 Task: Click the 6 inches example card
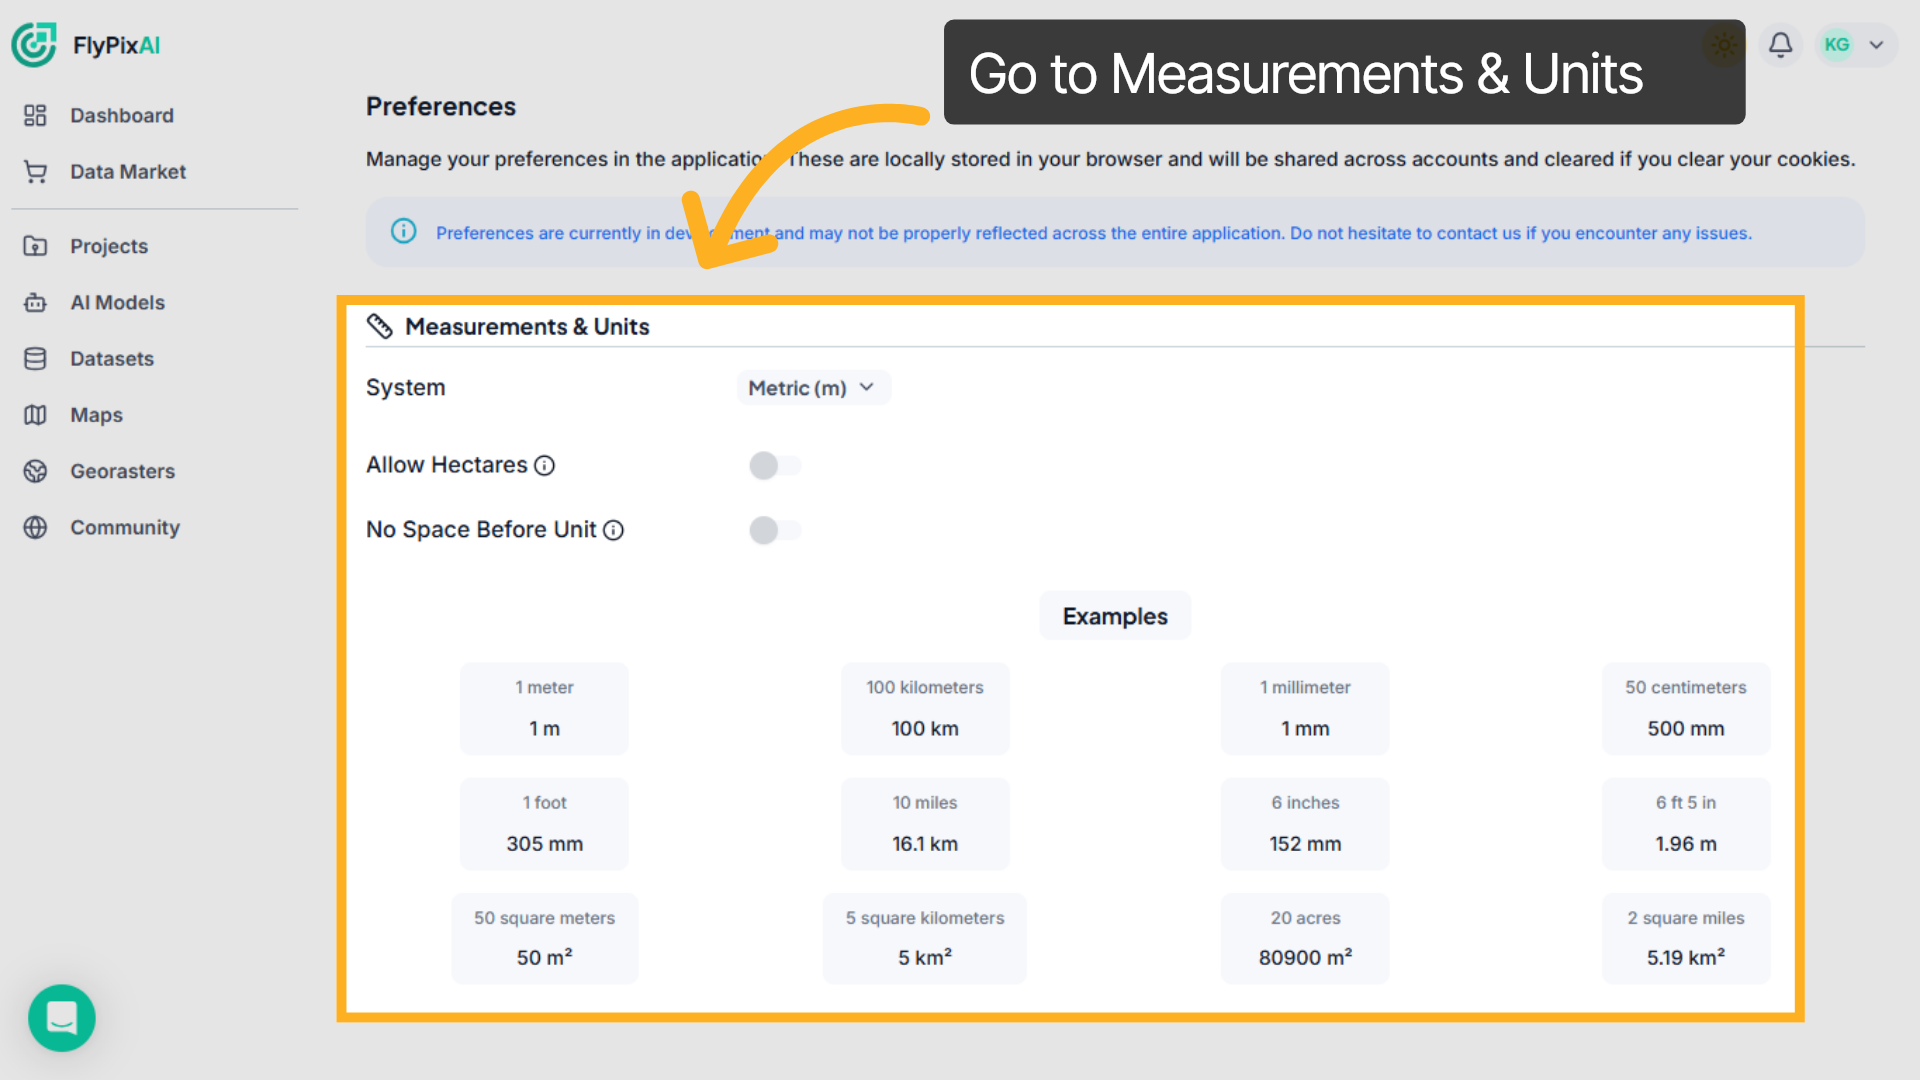[1305, 824]
